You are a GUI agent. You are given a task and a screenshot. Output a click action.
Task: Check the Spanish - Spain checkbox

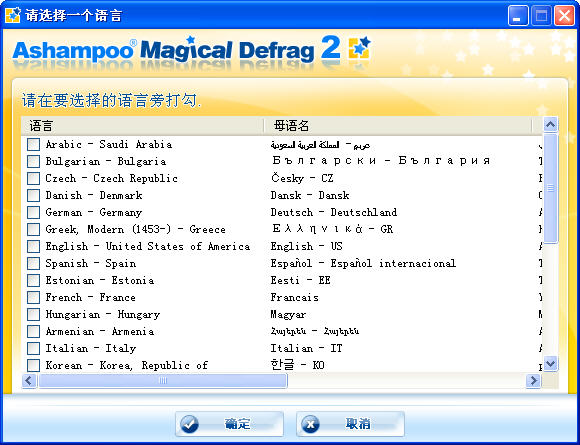(33, 263)
